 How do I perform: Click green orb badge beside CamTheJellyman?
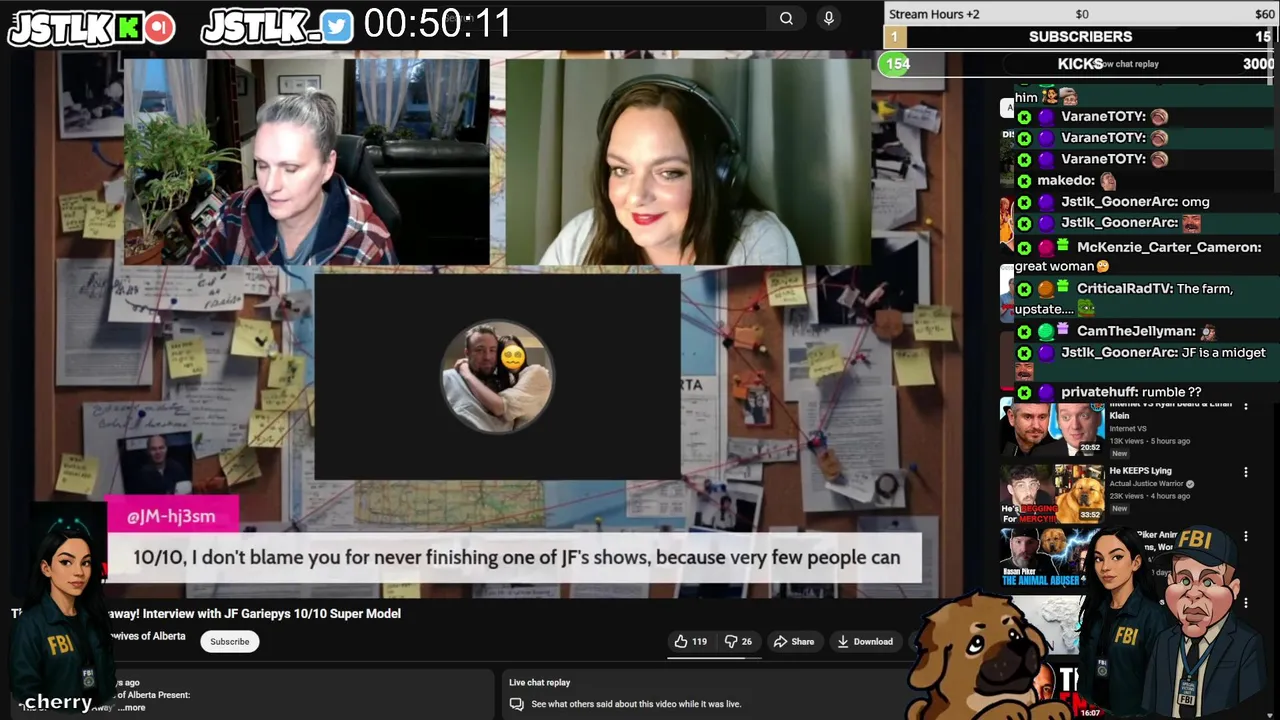point(1045,331)
